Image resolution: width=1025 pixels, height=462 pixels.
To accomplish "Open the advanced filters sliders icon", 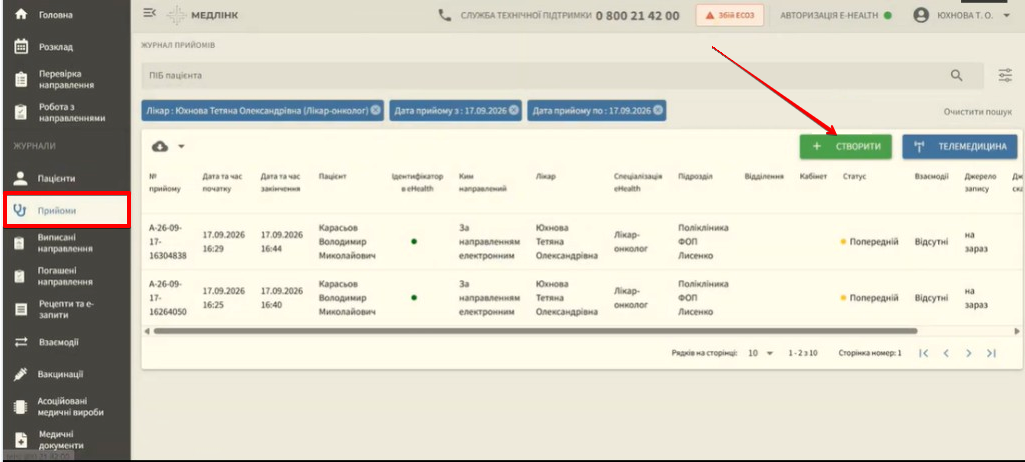I will [1005, 76].
